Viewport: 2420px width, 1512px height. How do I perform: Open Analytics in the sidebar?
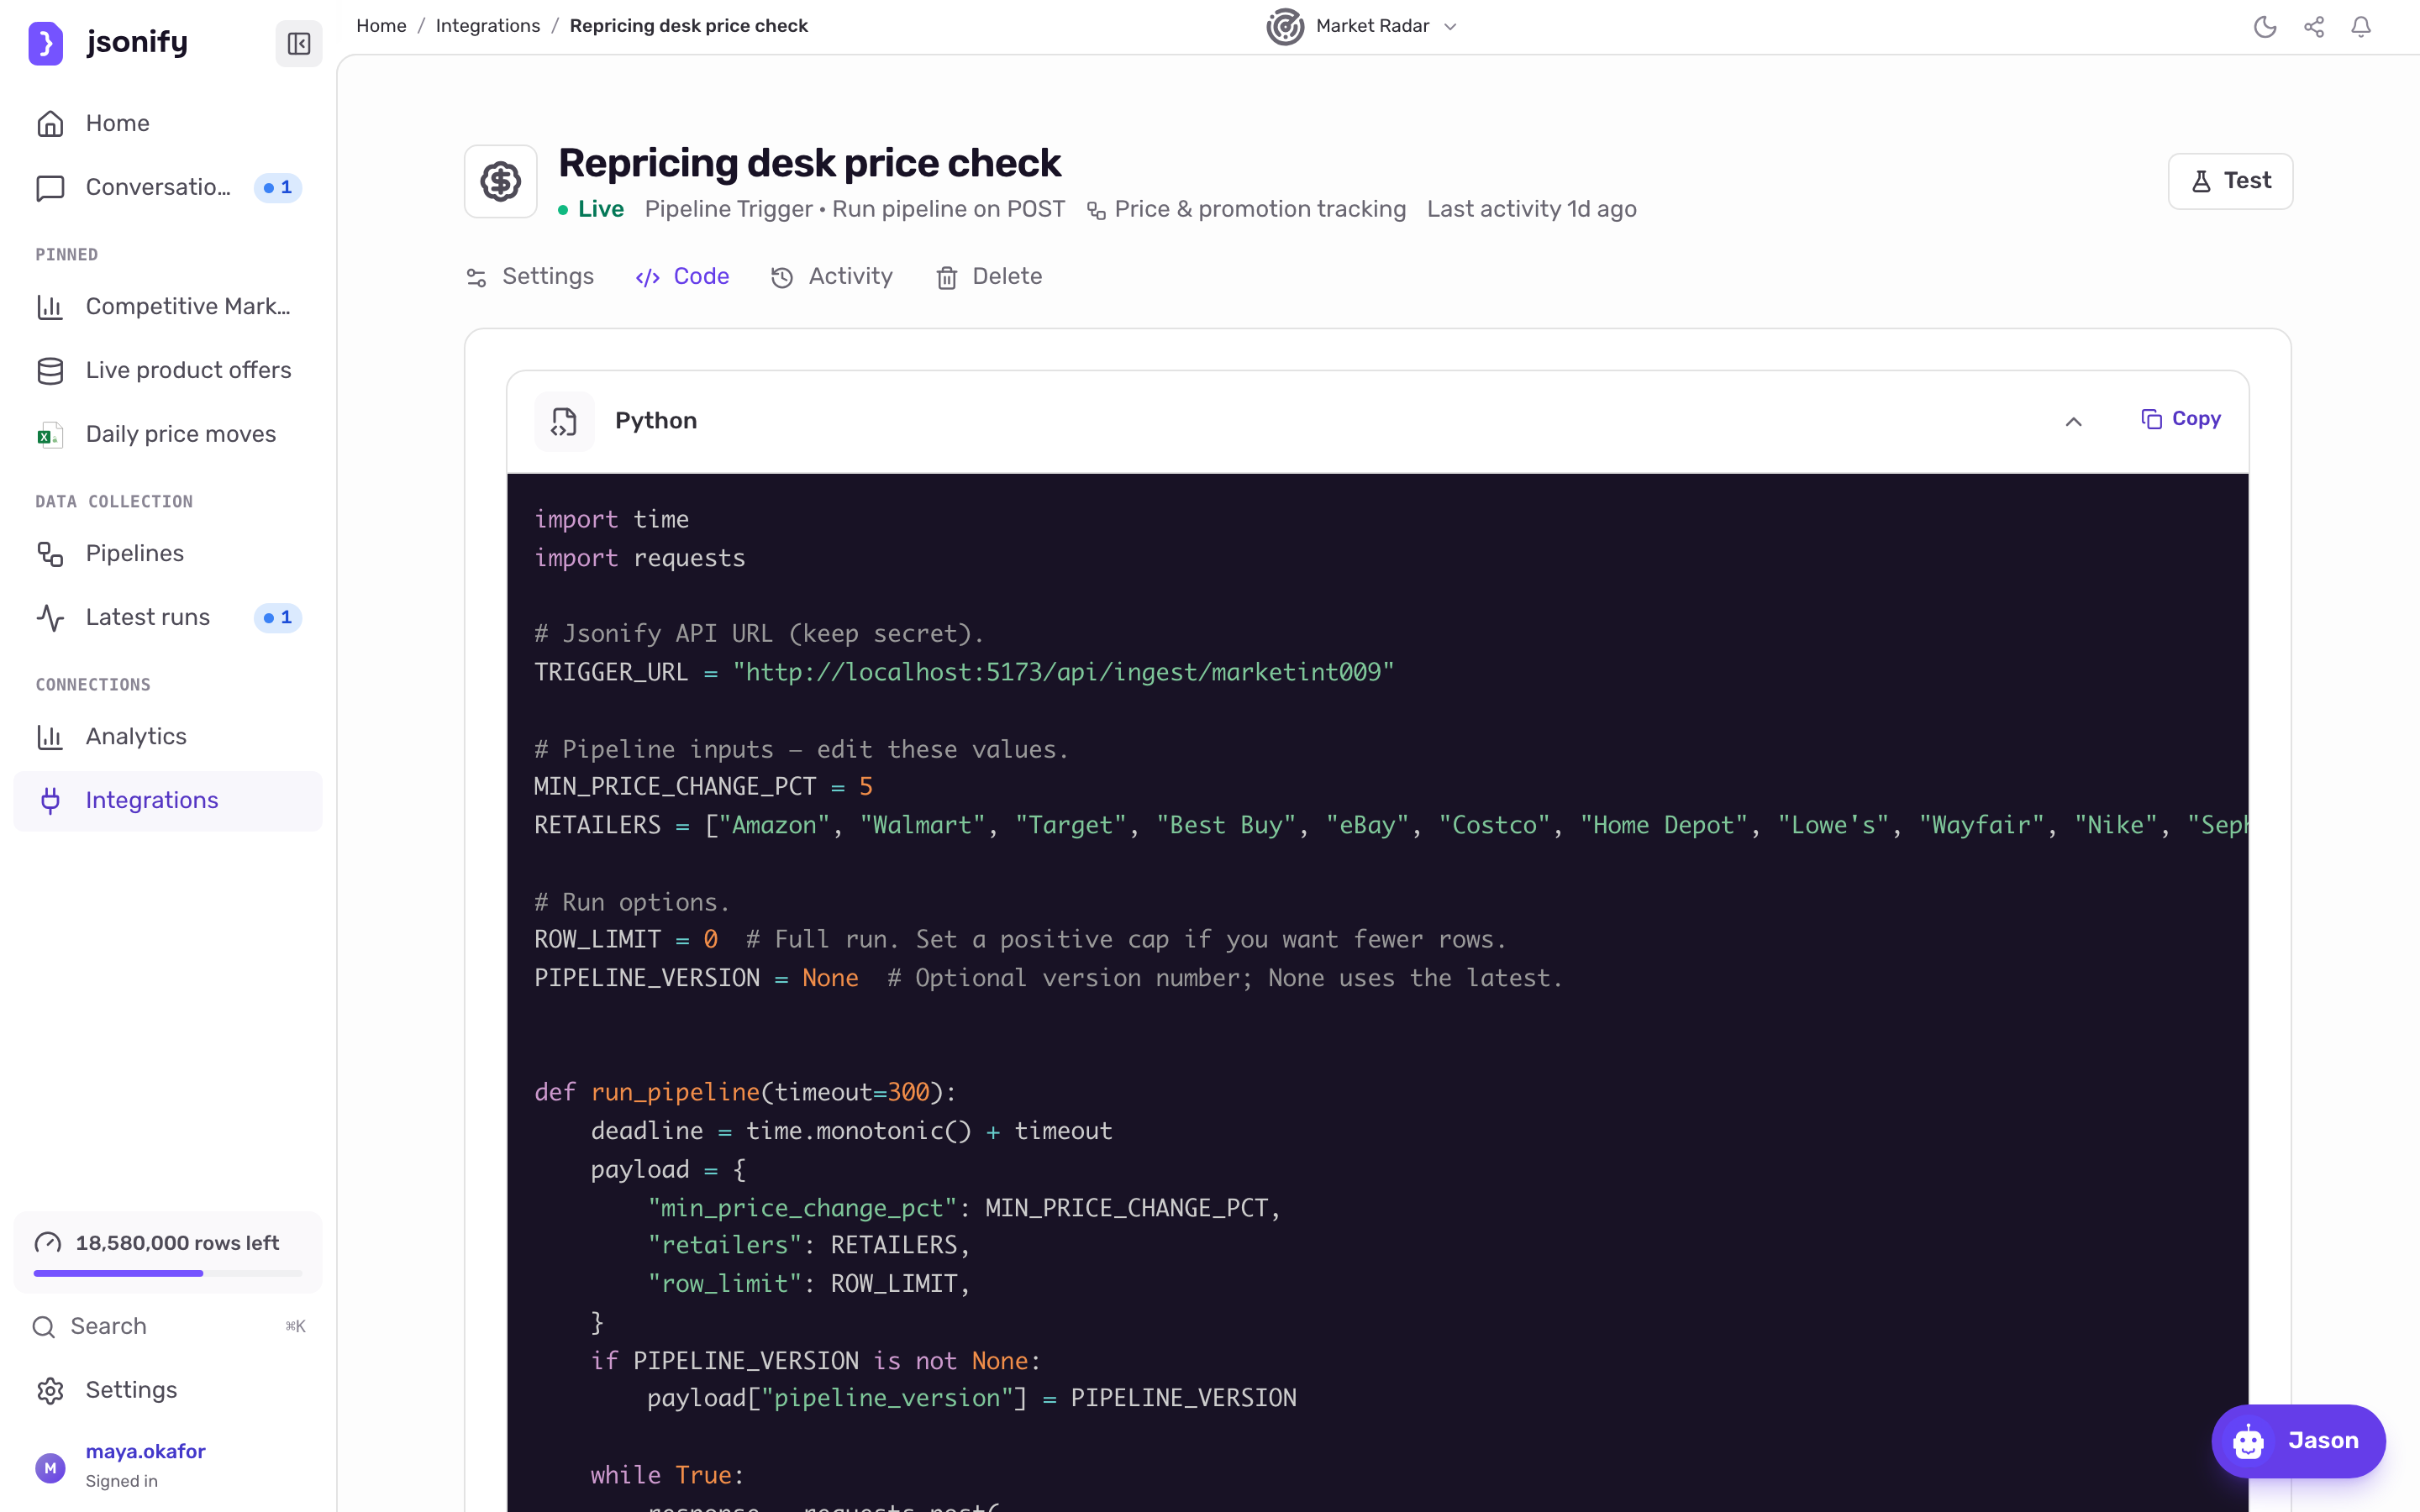point(168,736)
